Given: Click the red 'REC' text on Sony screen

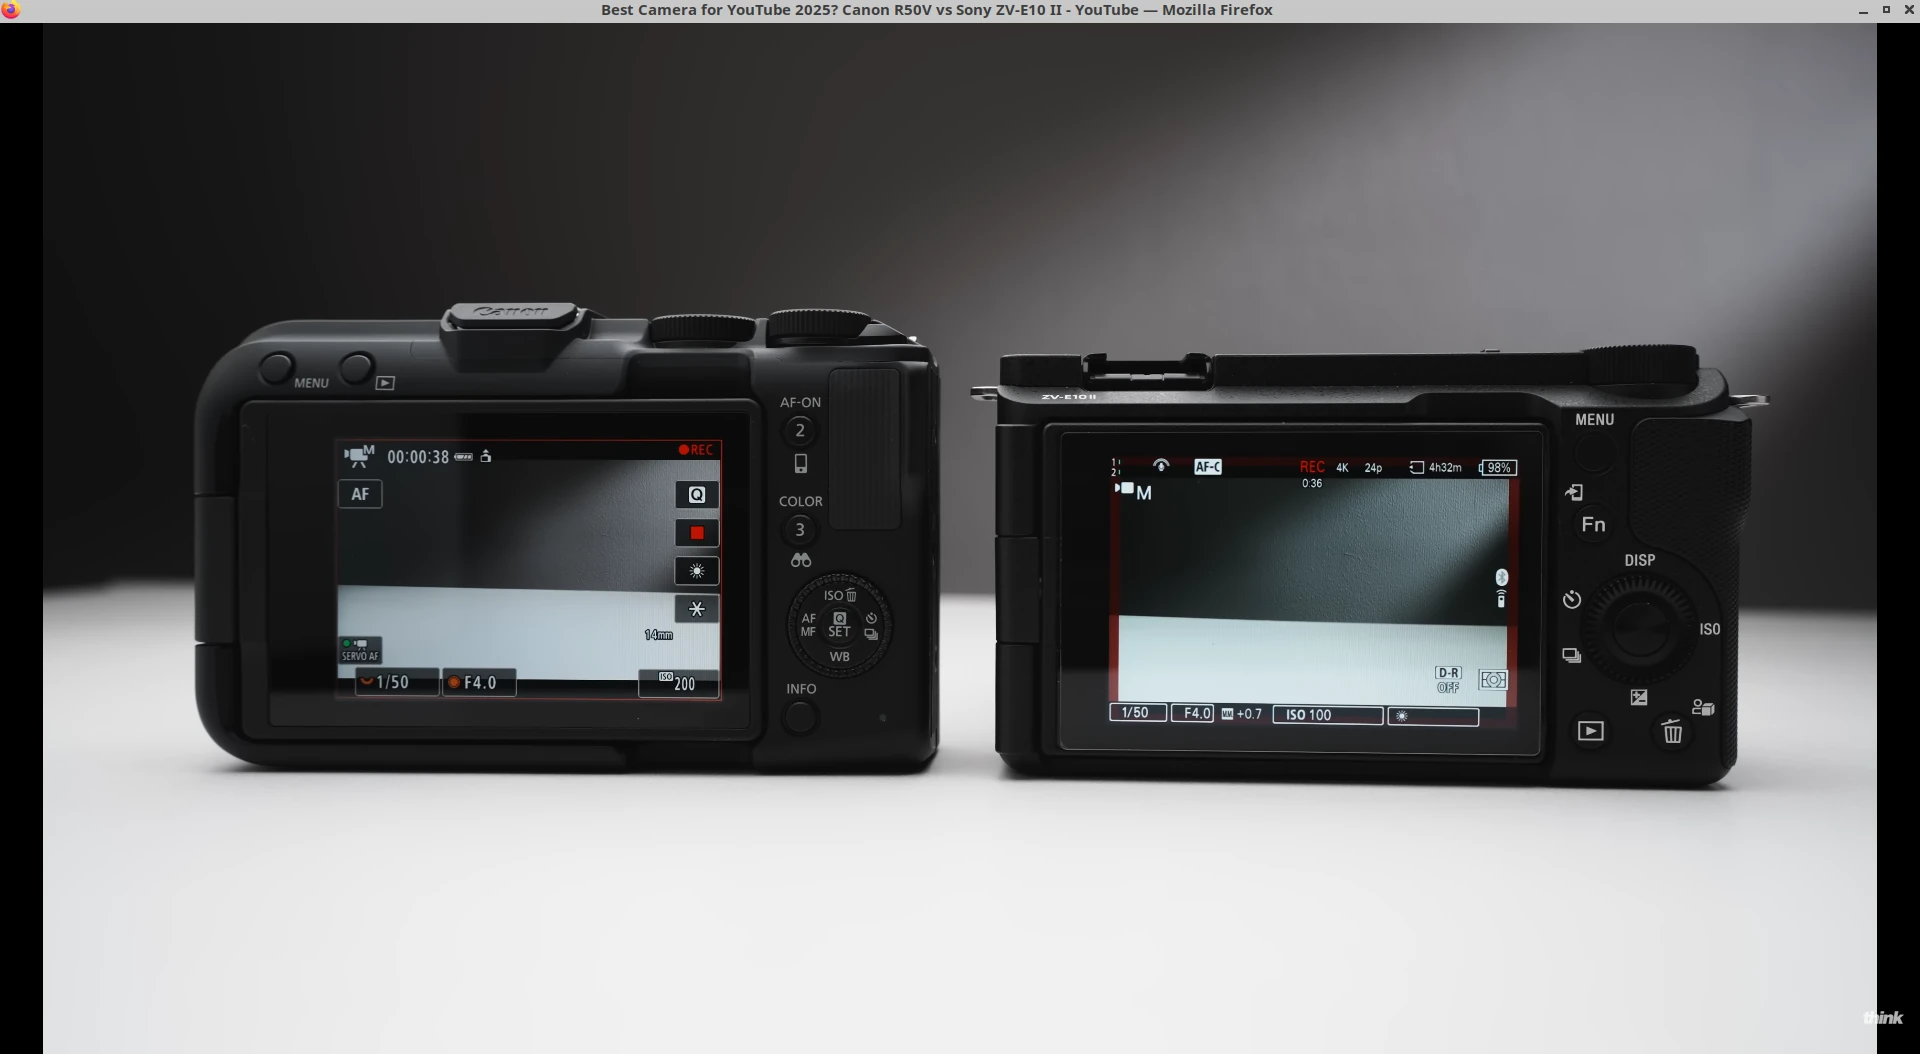Looking at the screenshot, I should [x=1312, y=467].
